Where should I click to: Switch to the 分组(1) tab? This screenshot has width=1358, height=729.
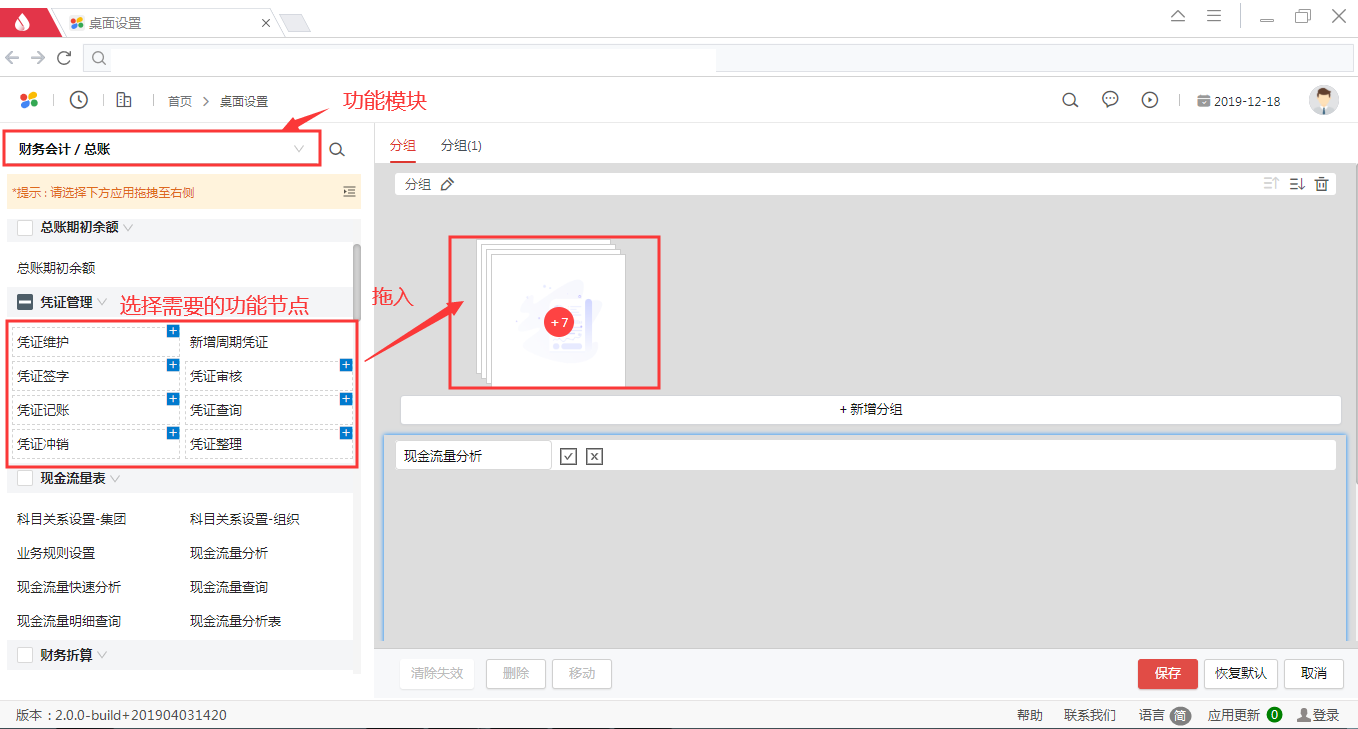(461, 146)
